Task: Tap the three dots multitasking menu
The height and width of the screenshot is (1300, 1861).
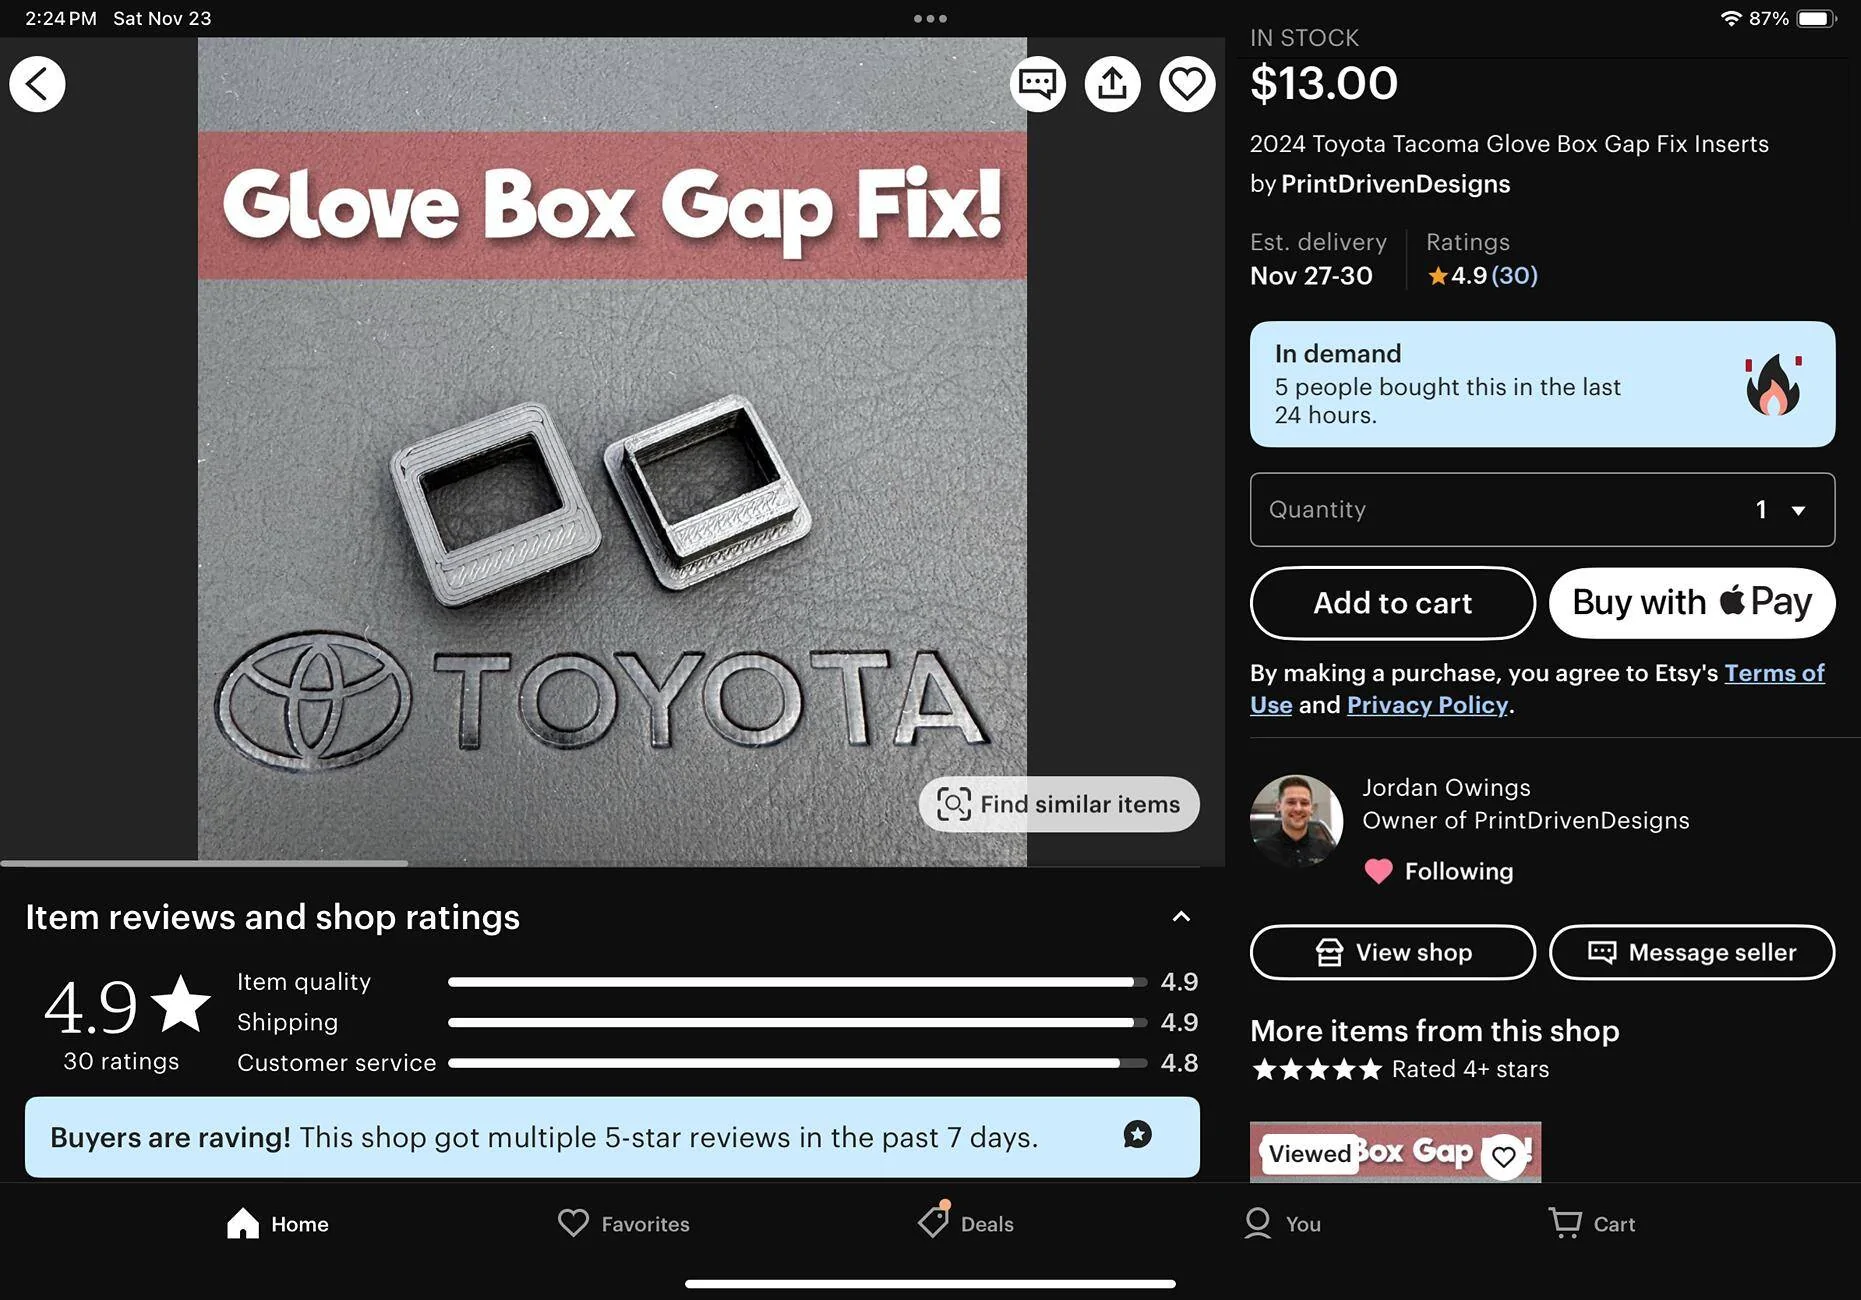Action: pyautogui.click(x=930, y=18)
